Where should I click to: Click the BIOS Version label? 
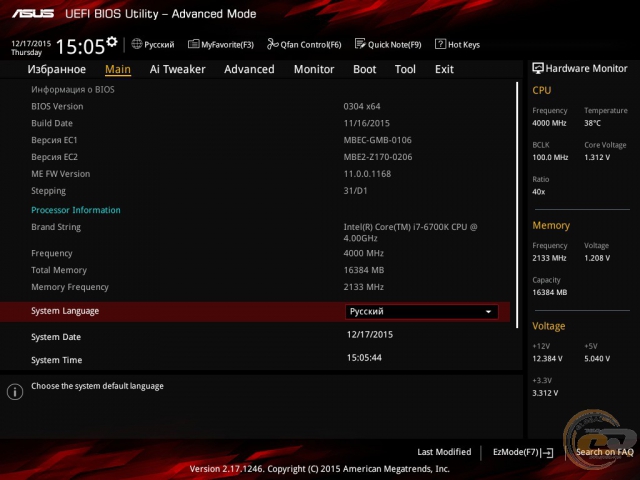click(x=57, y=107)
